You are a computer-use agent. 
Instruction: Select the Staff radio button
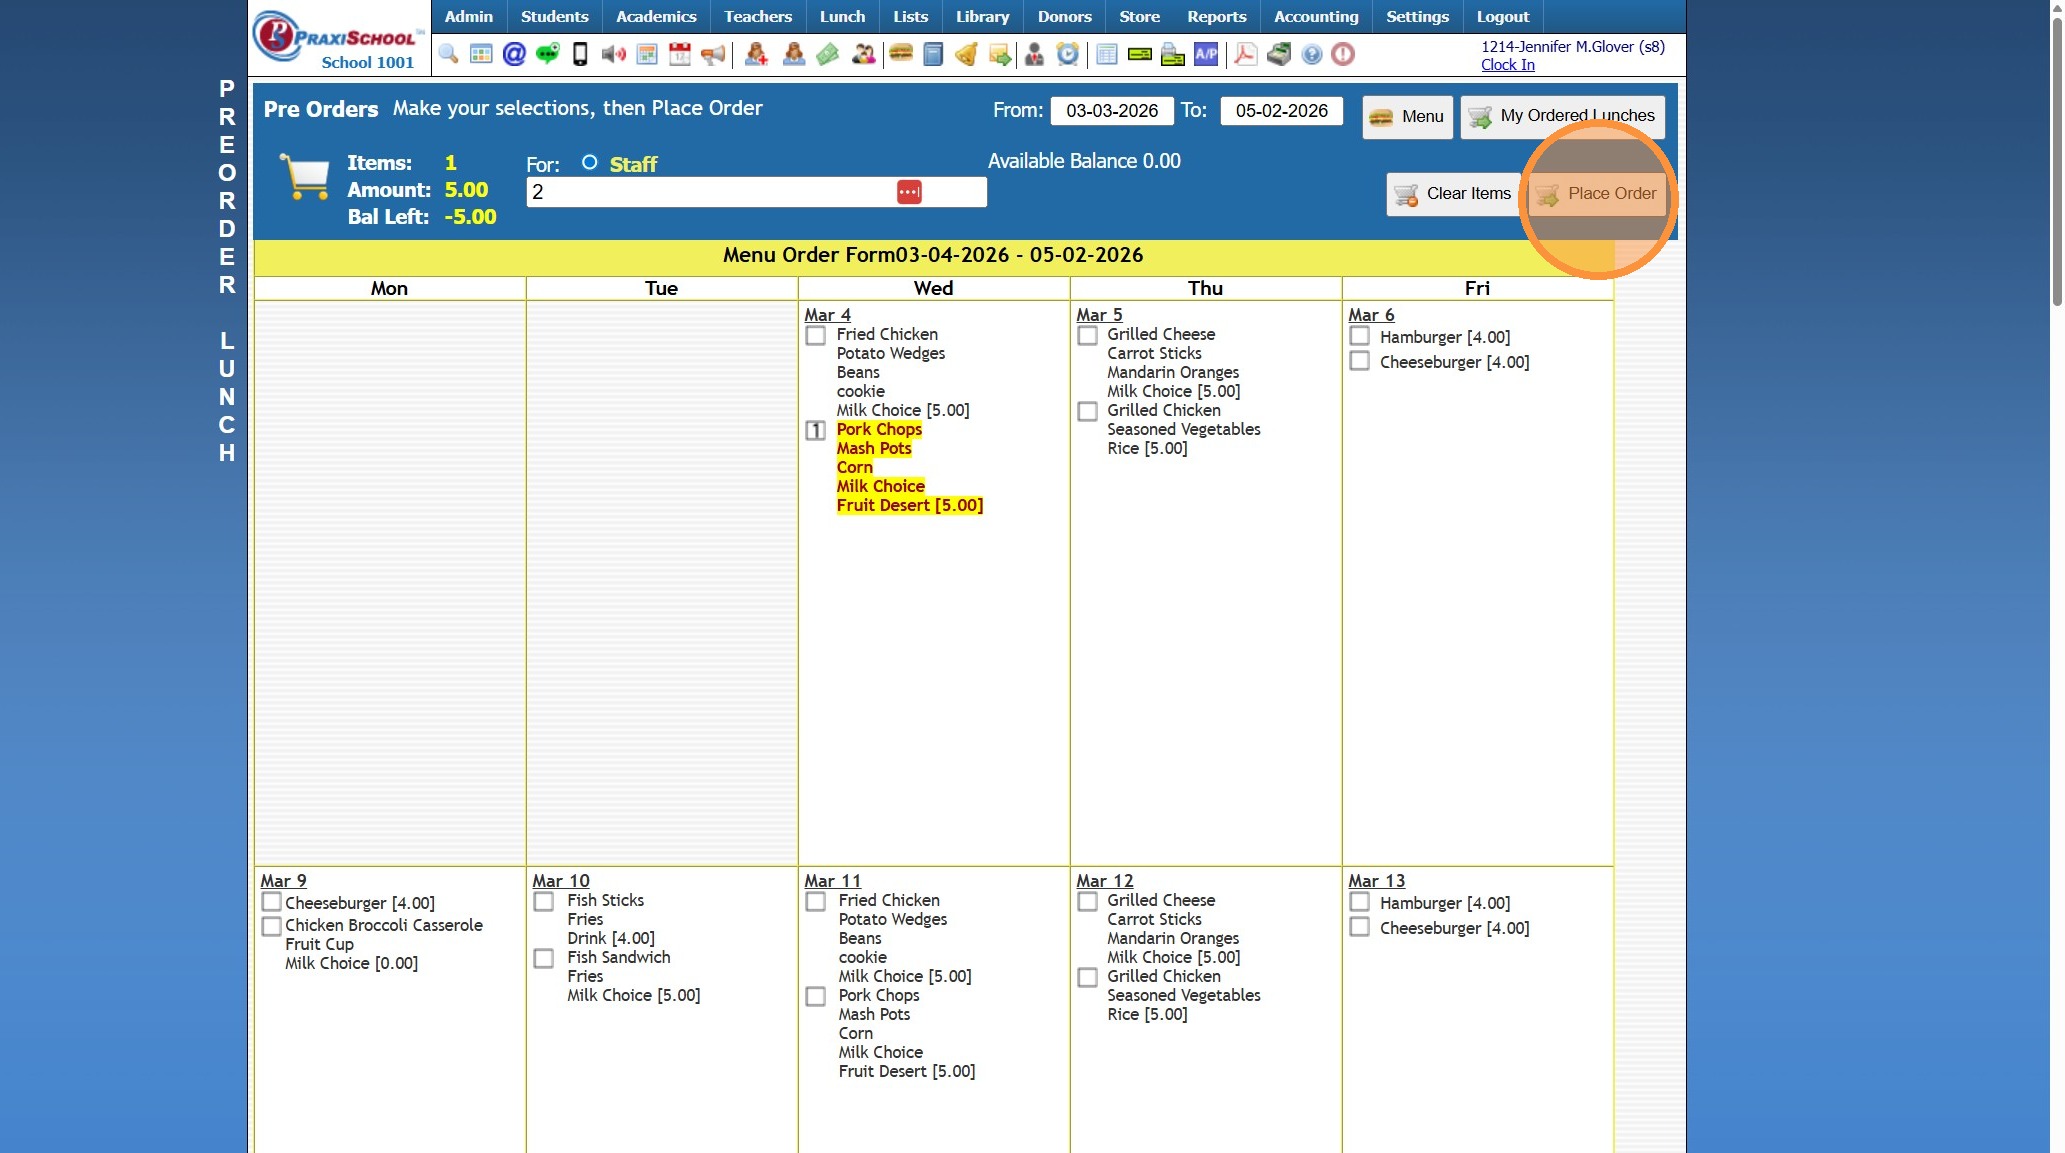[x=590, y=163]
